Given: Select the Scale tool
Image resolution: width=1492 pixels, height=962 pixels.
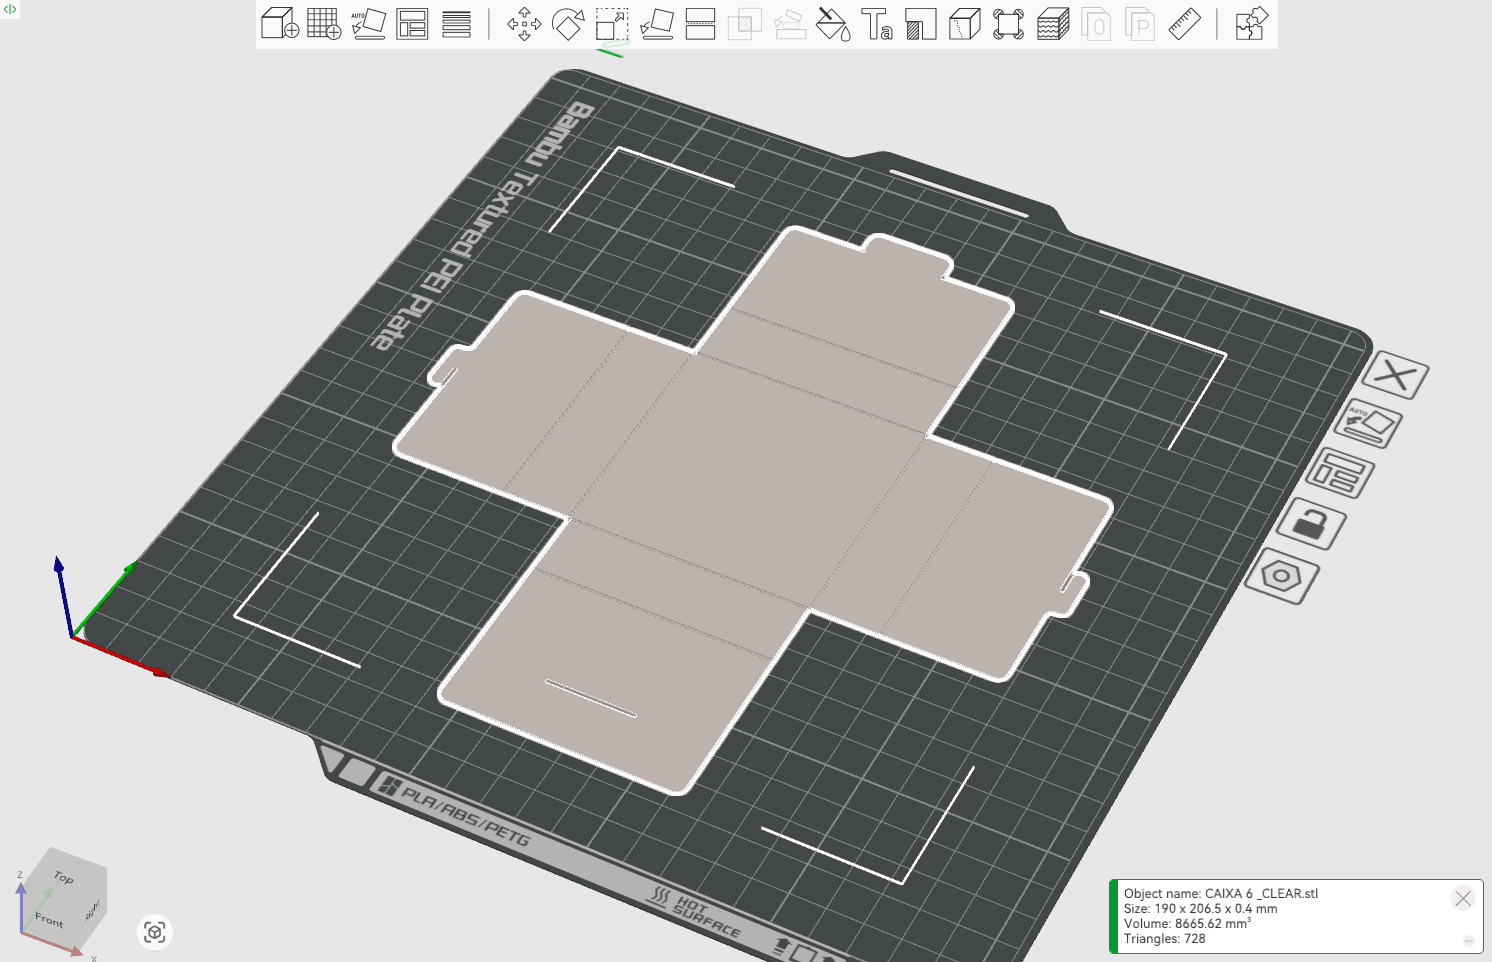Looking at the screenshot, I should pos(612,23).
